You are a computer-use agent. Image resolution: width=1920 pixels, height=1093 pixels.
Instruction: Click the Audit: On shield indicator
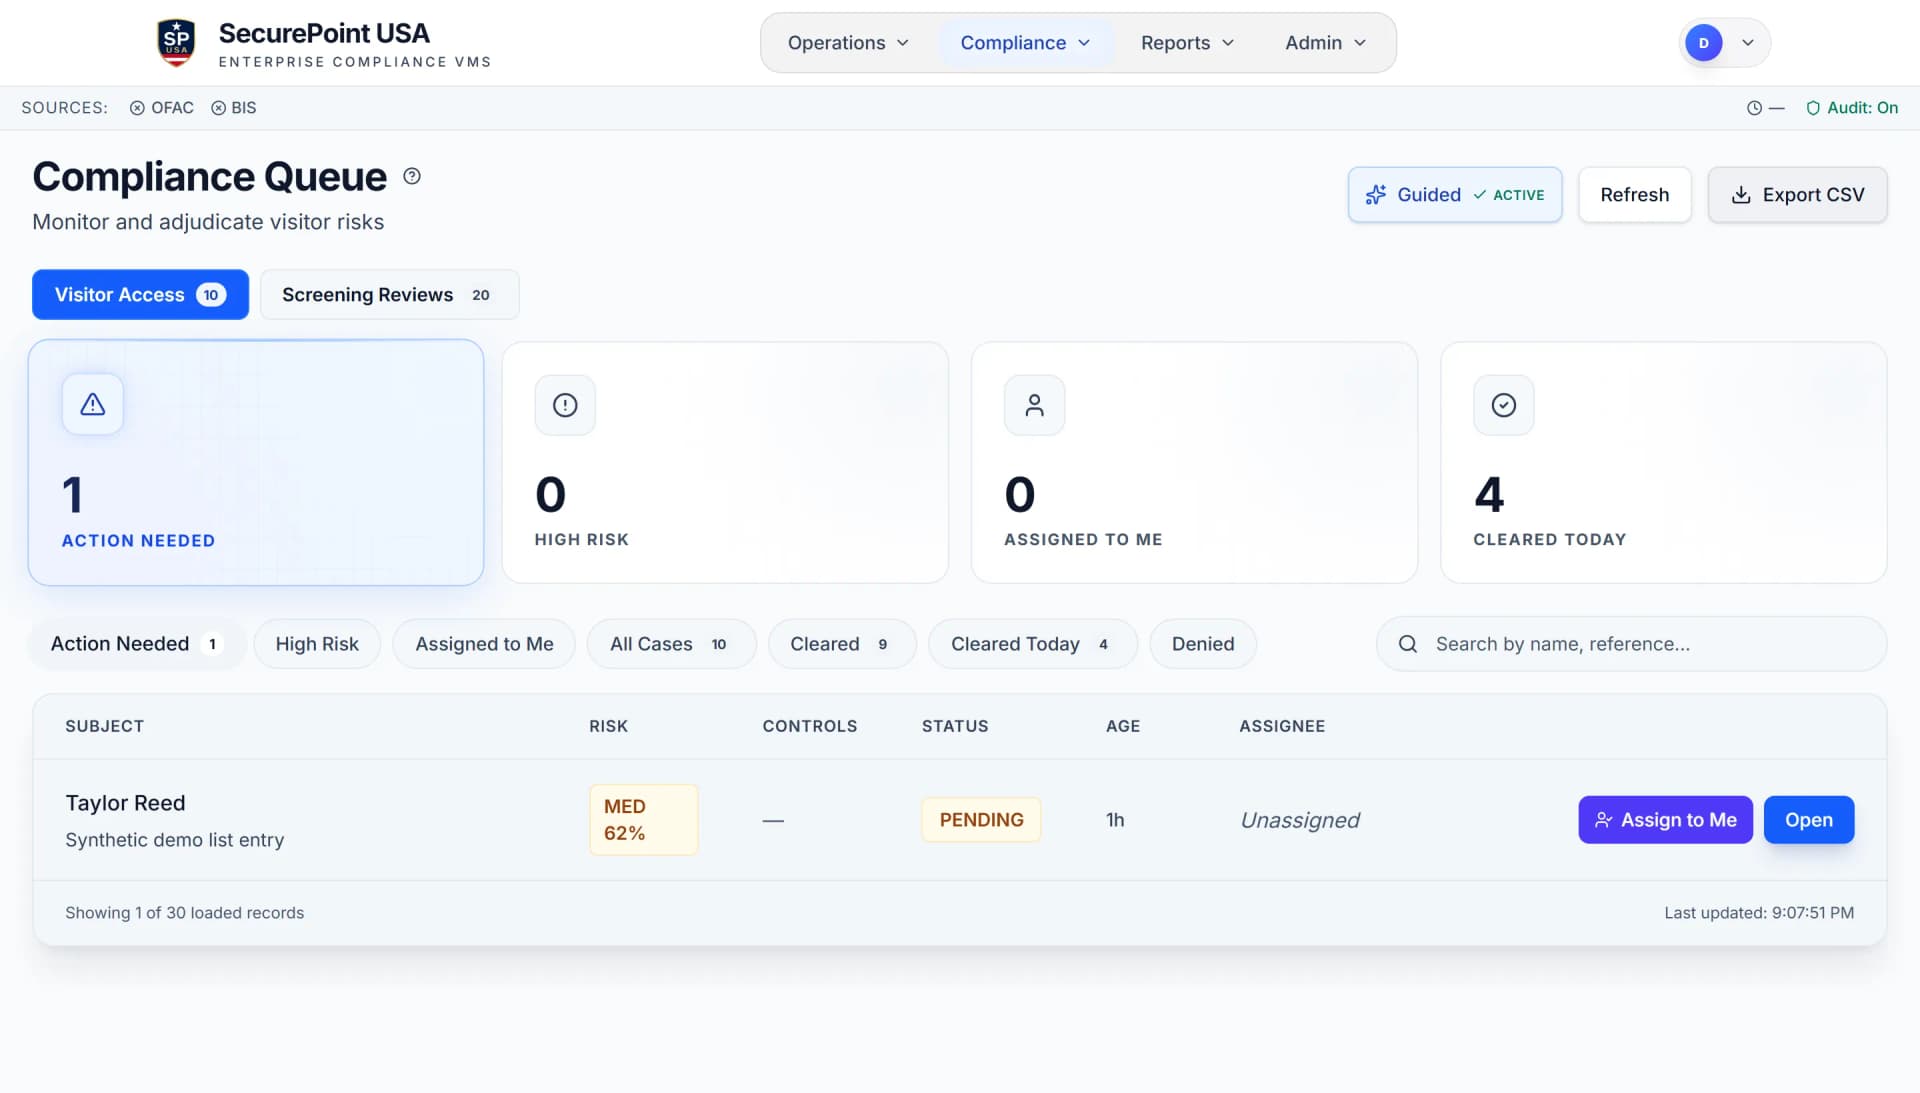click(1852, 108)
